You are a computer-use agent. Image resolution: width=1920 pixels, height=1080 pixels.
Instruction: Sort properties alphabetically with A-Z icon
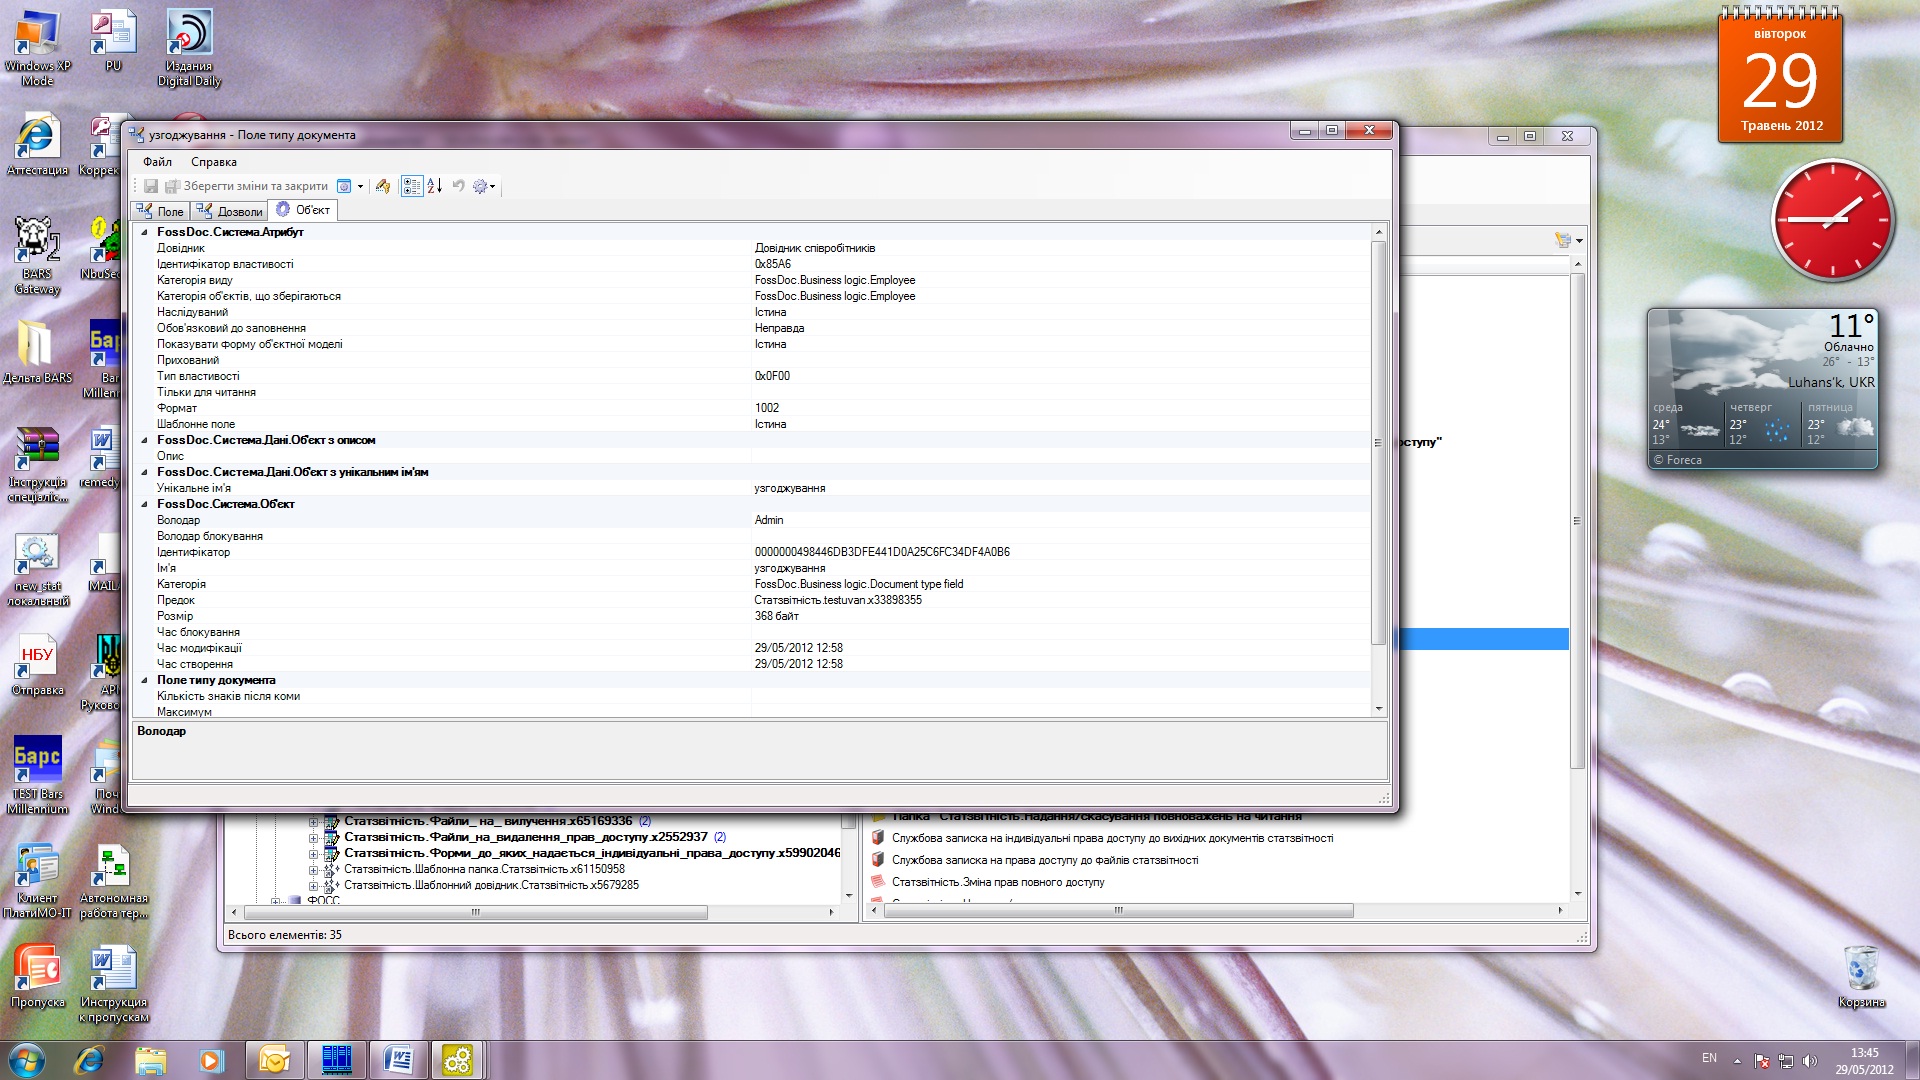[x=435, y=186]
